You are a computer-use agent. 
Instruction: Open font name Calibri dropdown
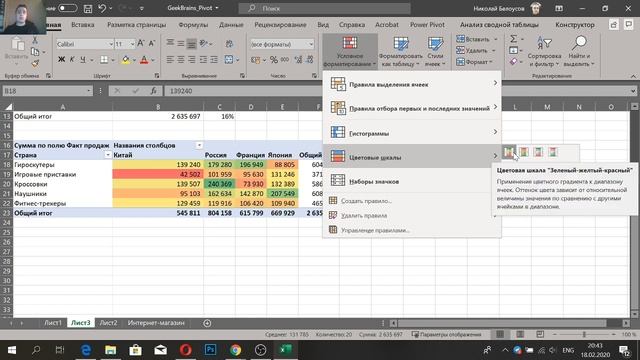click(x=110, y=44)
